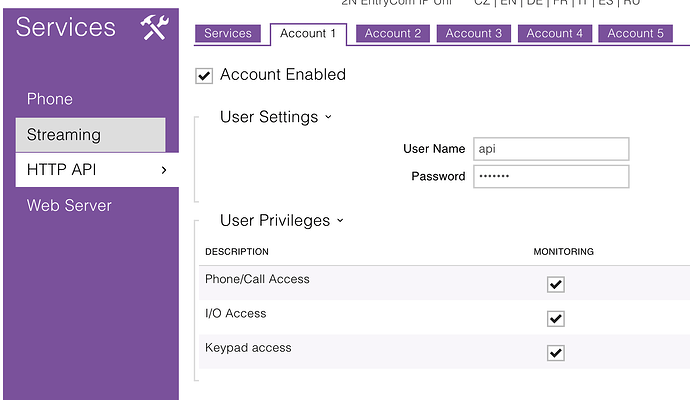Click the Services wrench and hammer icon

pyautogui.click(x=155, y=28)
